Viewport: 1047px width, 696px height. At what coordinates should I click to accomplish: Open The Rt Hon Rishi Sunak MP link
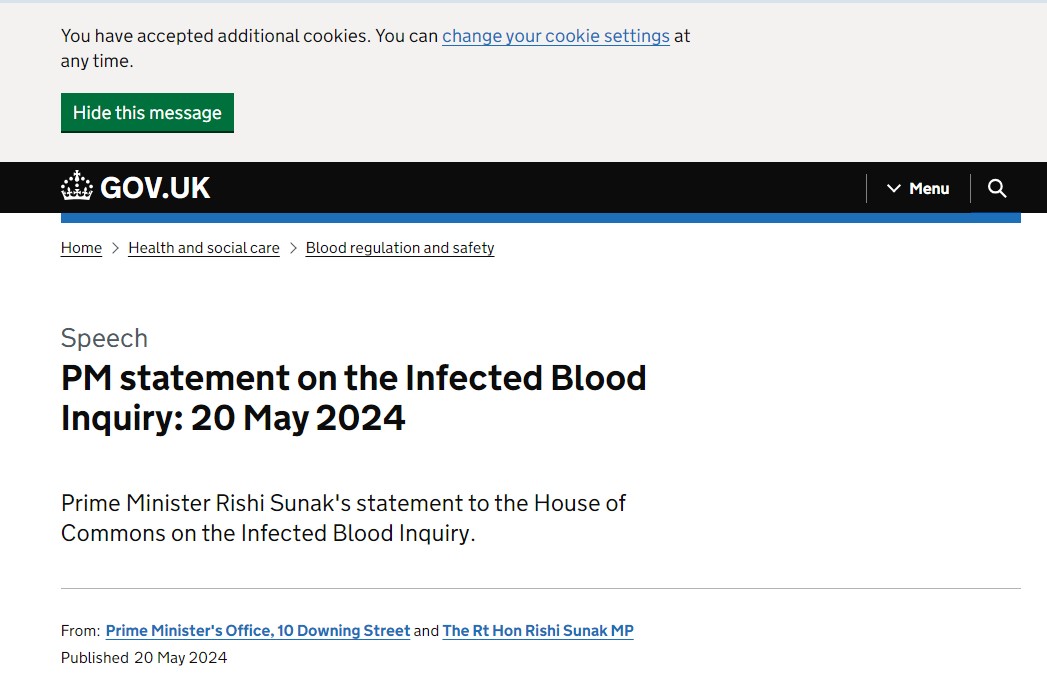click(x=538, y=631)
